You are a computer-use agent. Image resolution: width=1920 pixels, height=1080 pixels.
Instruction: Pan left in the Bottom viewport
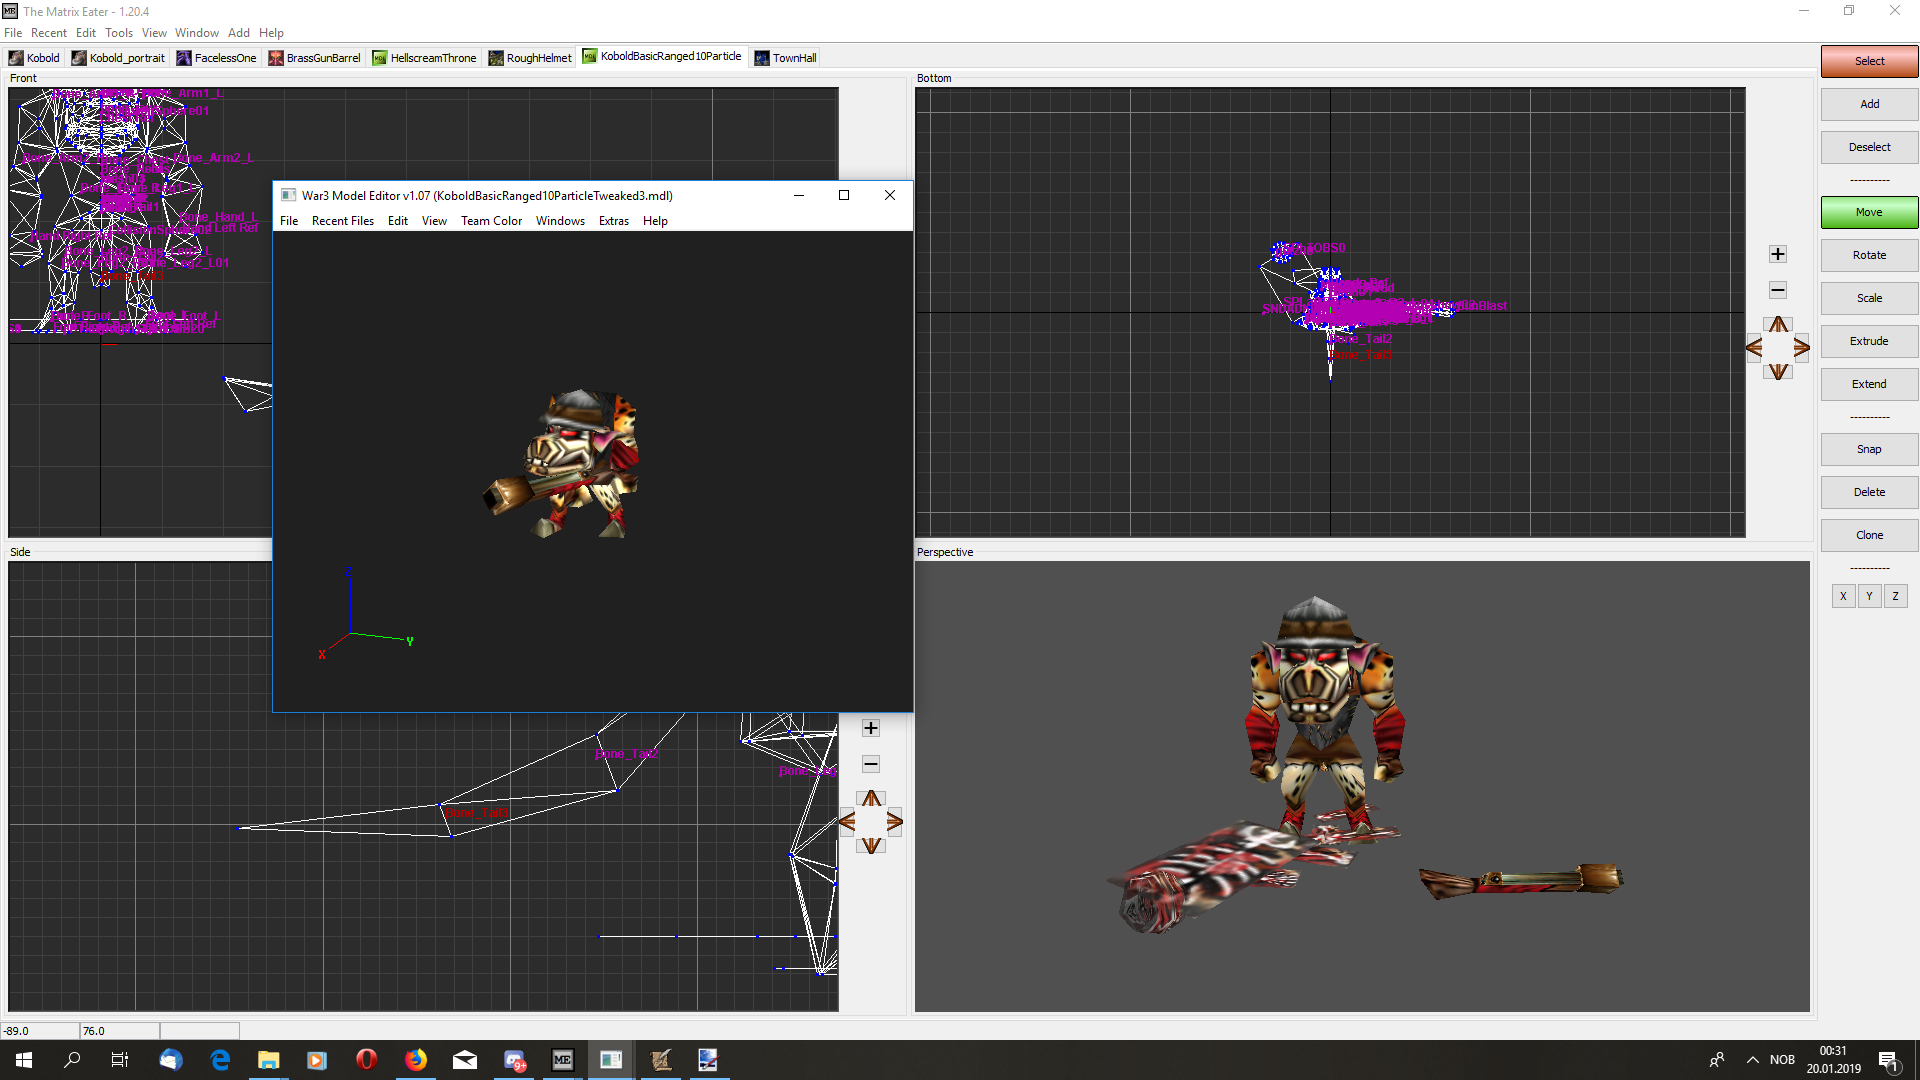coord(1754,348)
